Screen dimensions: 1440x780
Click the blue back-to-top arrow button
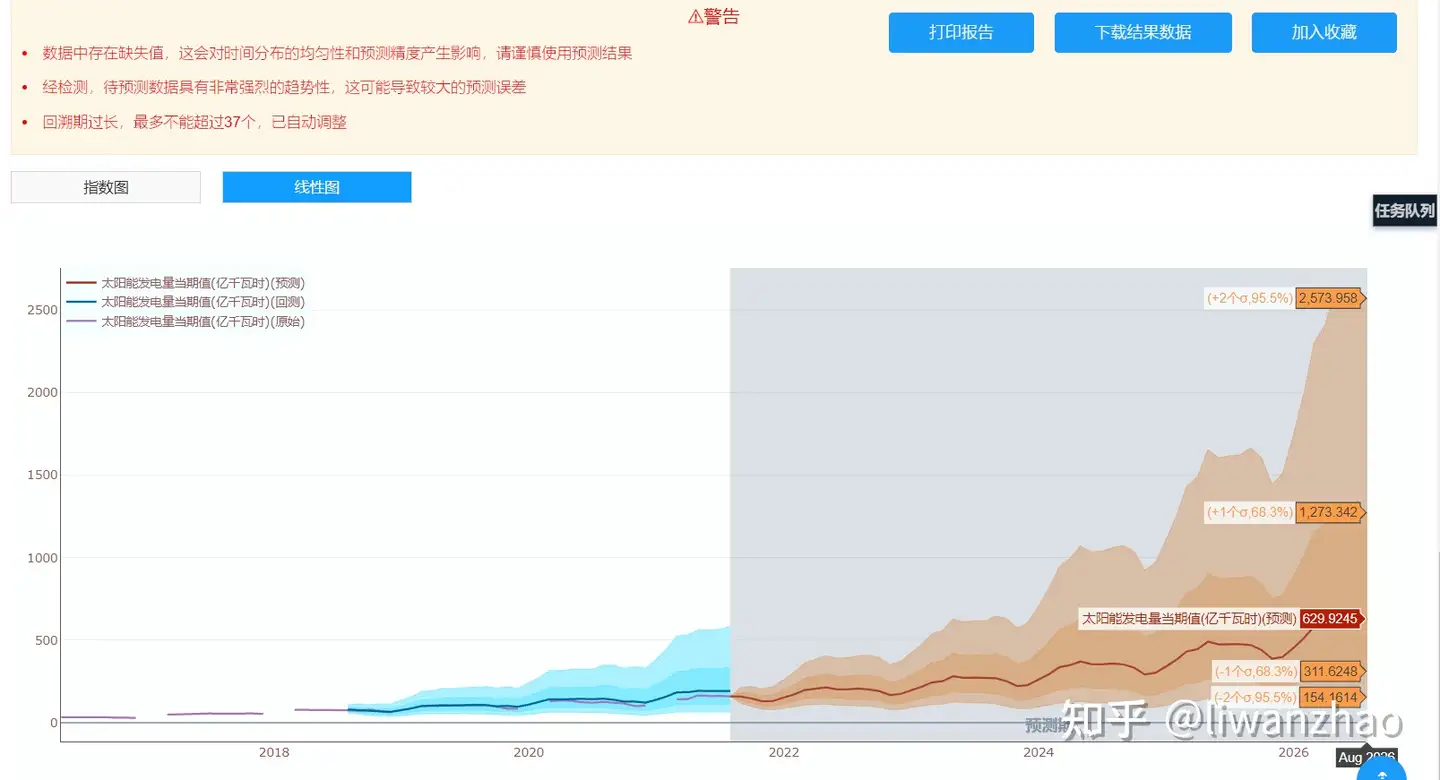[x=1382, y=770]
